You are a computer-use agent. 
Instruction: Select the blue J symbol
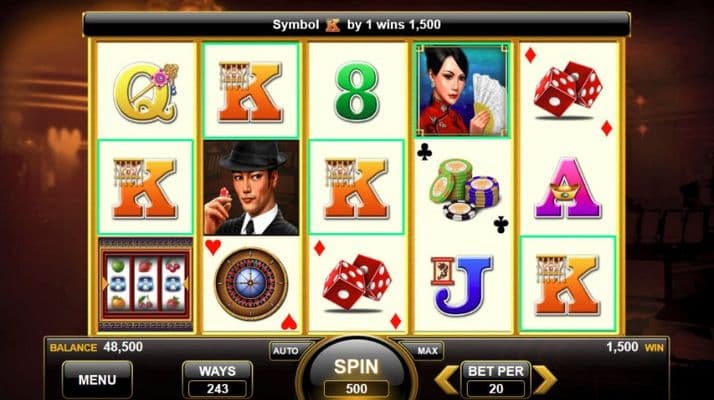tap(461, 285)
